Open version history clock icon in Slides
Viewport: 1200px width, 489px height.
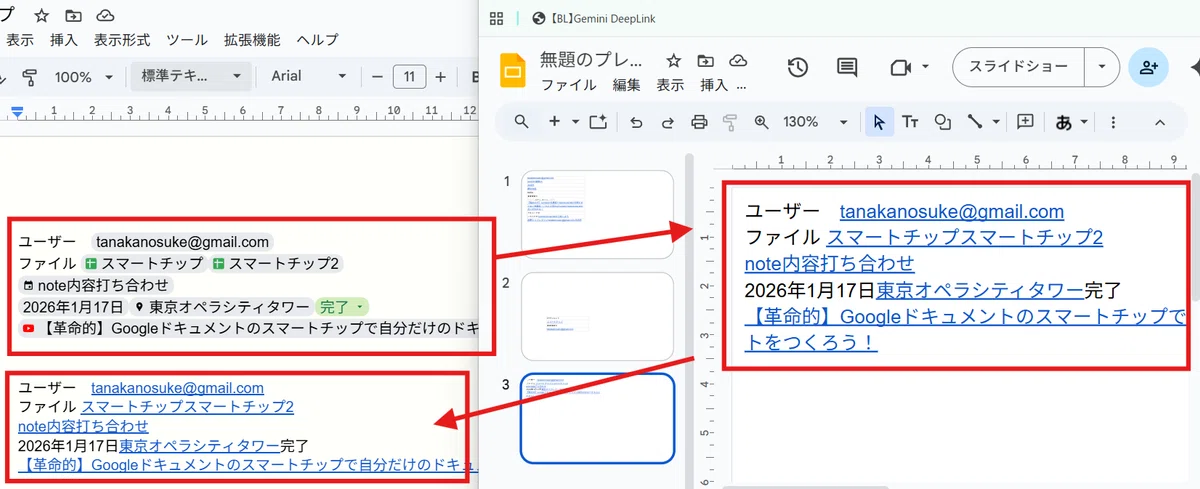(797, 67)
